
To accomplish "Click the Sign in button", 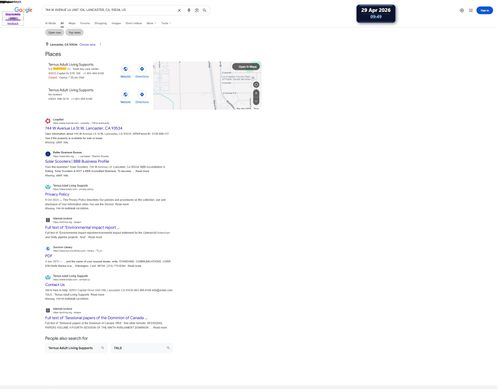I will [x=485, y=10].
